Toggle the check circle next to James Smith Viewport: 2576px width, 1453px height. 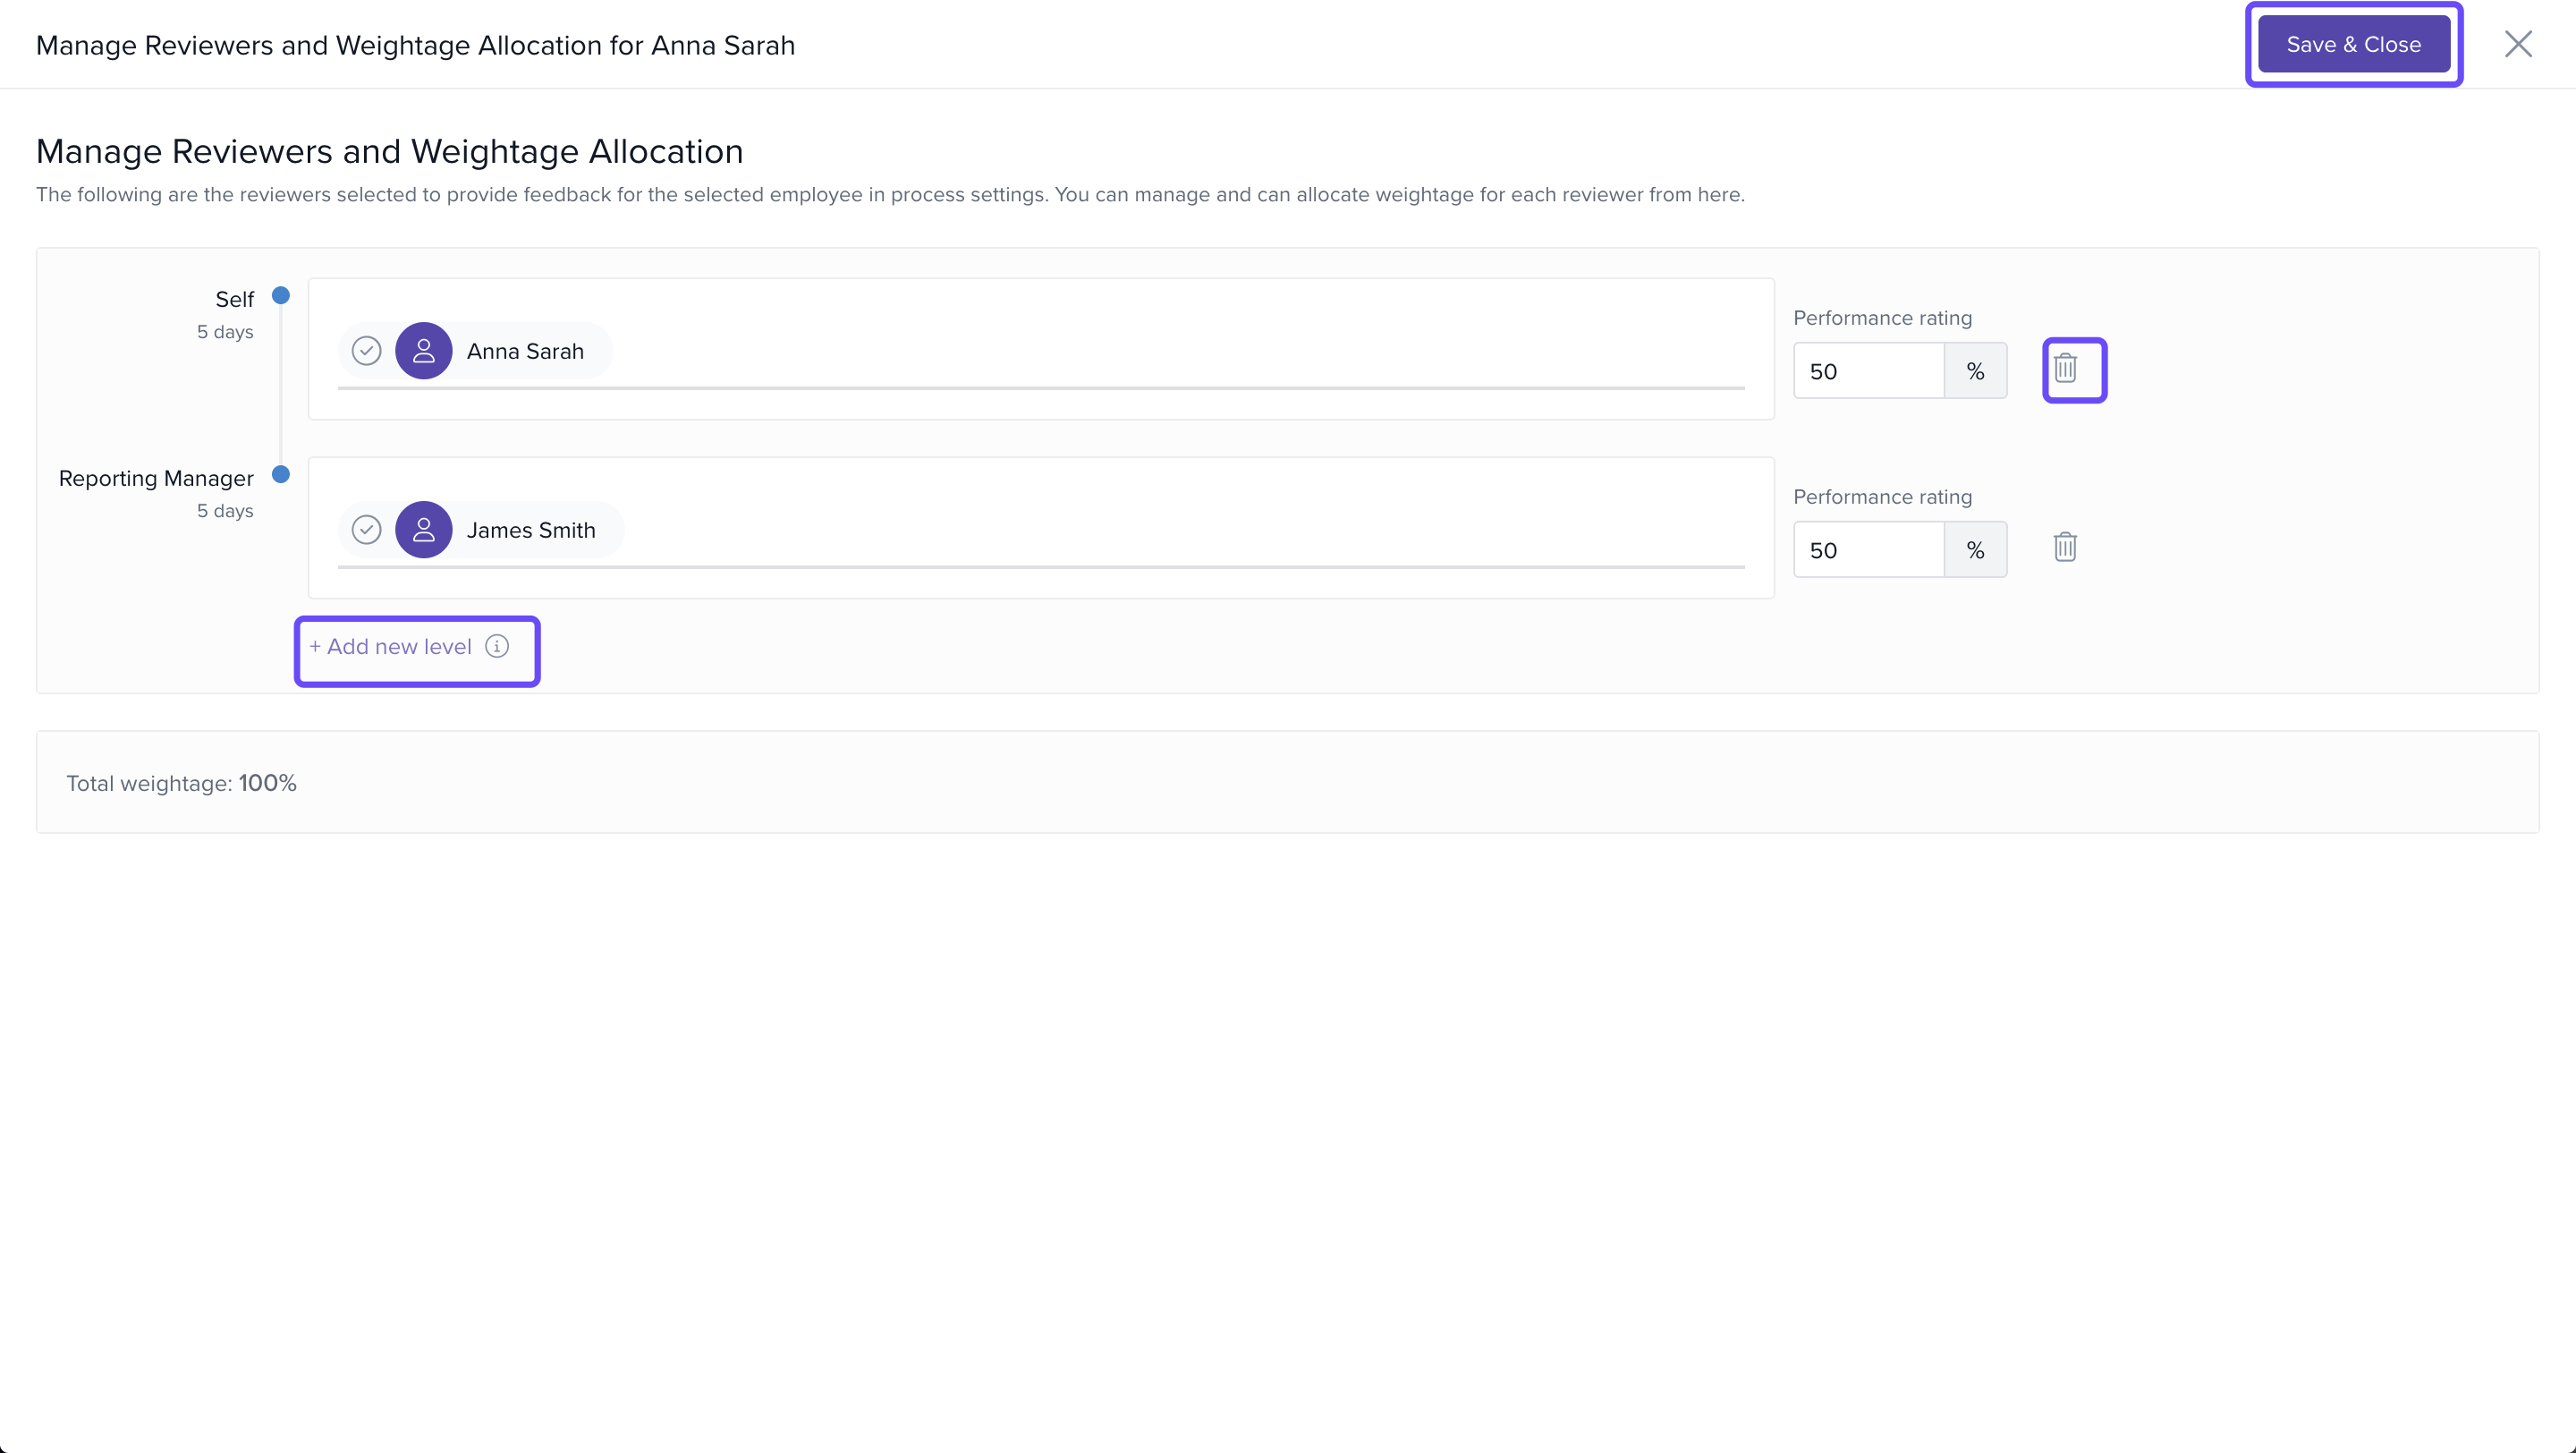pyautogui.click(x=367, y=530)
